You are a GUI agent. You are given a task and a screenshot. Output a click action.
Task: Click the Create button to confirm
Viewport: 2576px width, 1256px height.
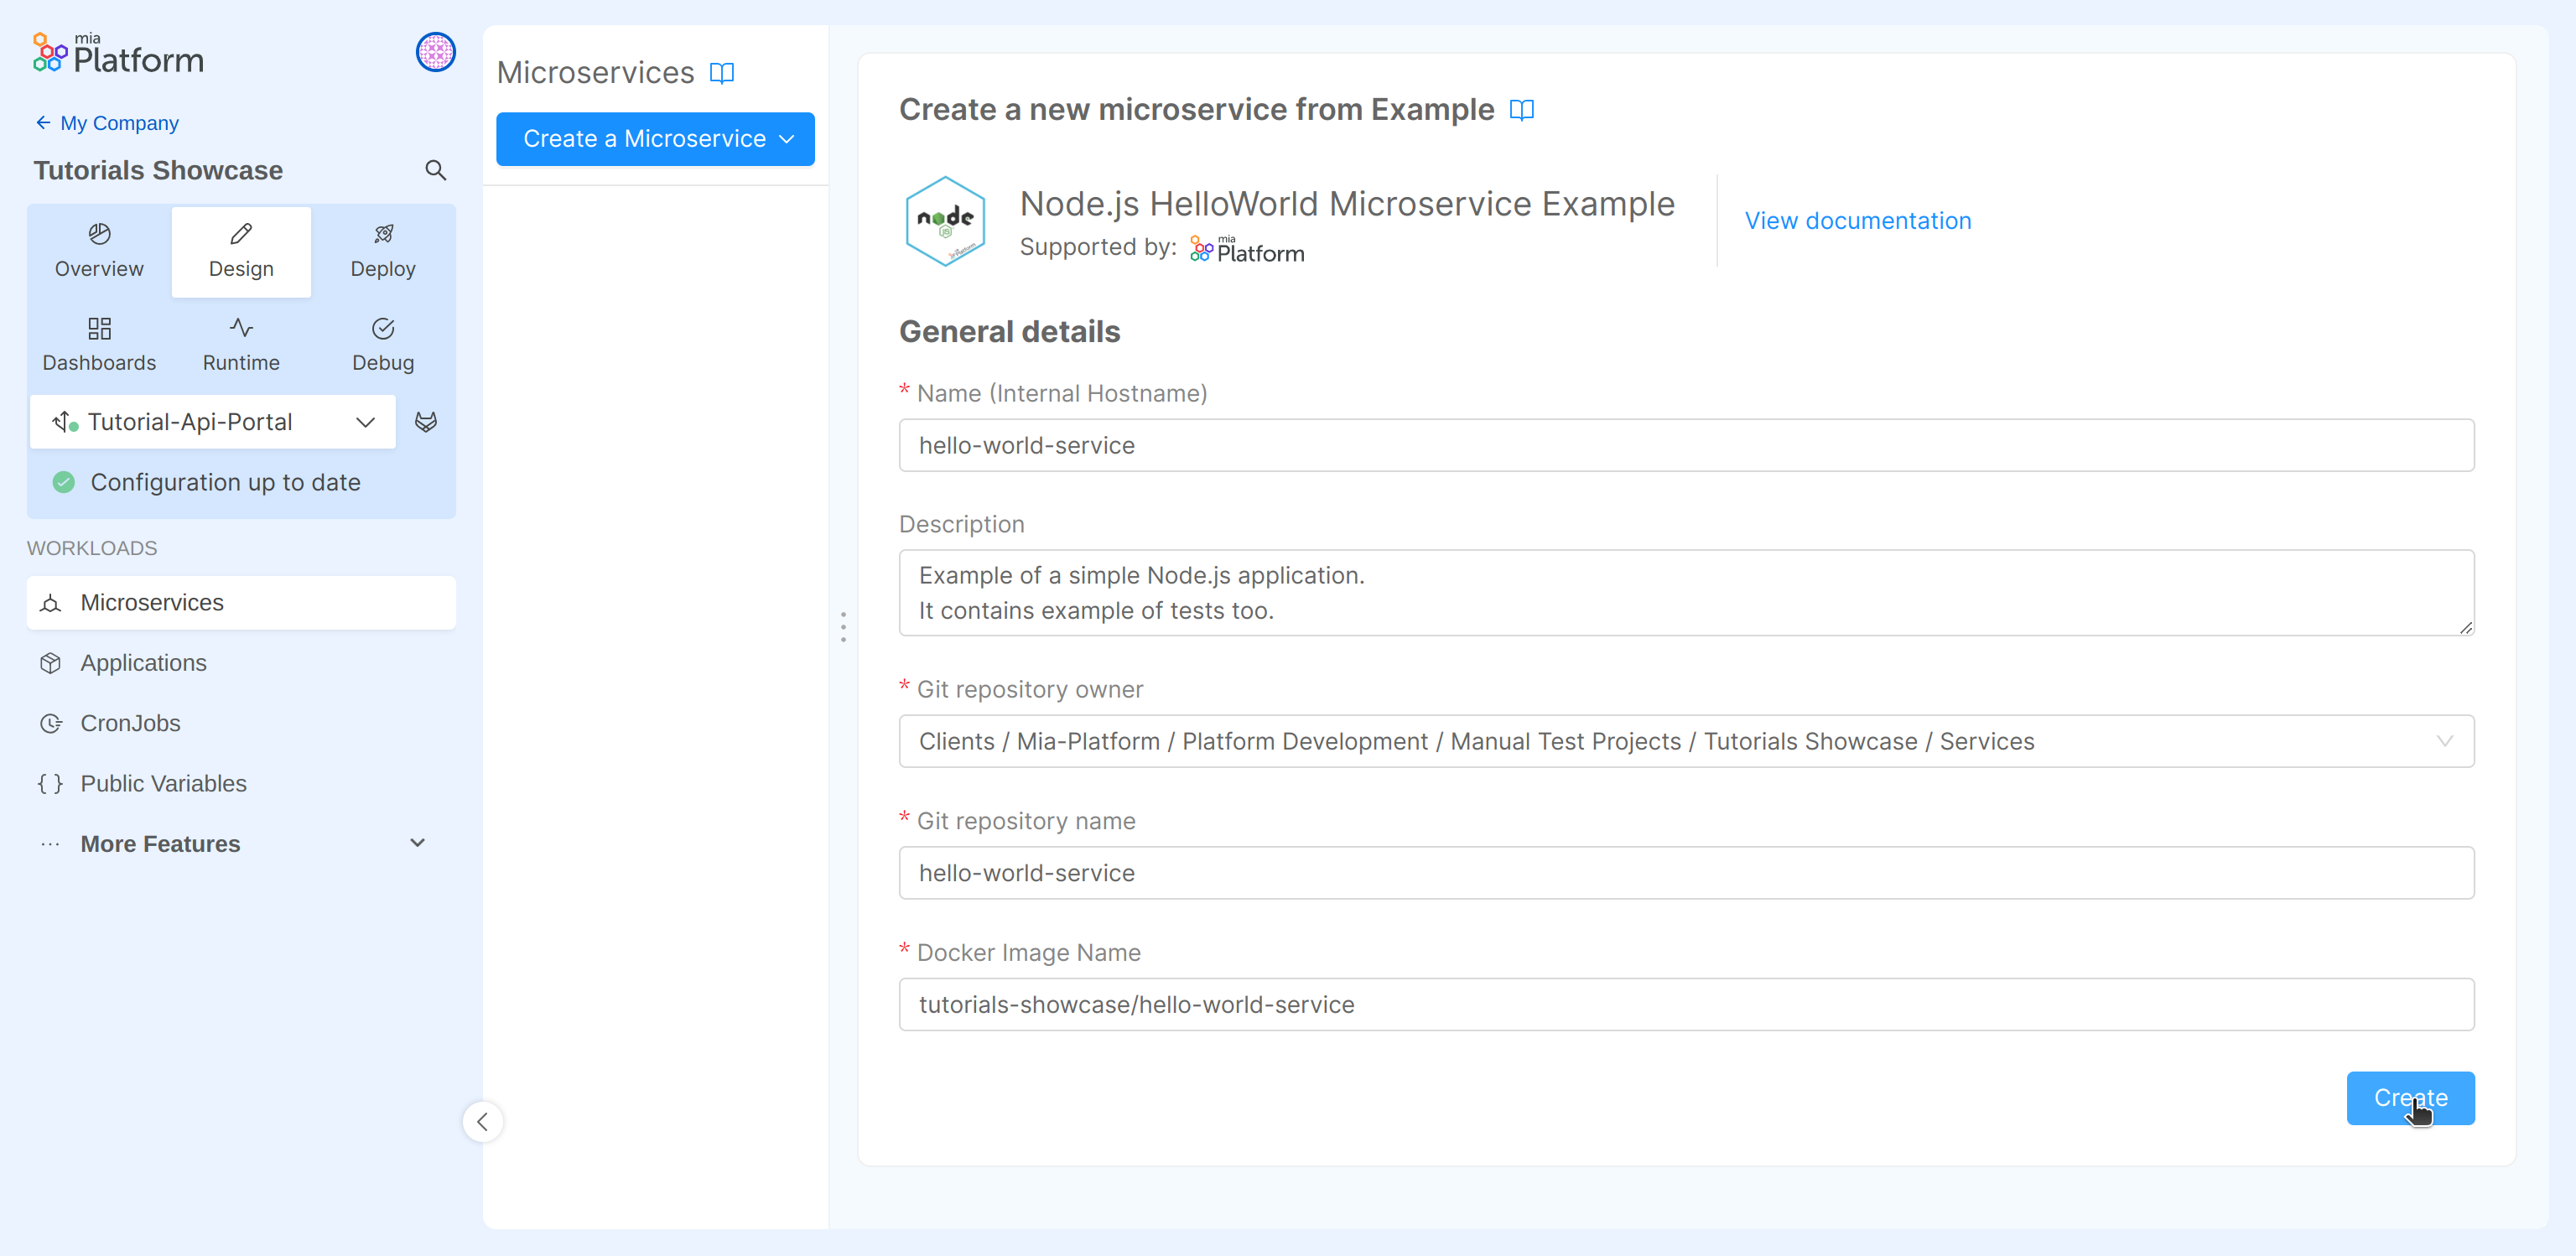pos(2411,1097)
